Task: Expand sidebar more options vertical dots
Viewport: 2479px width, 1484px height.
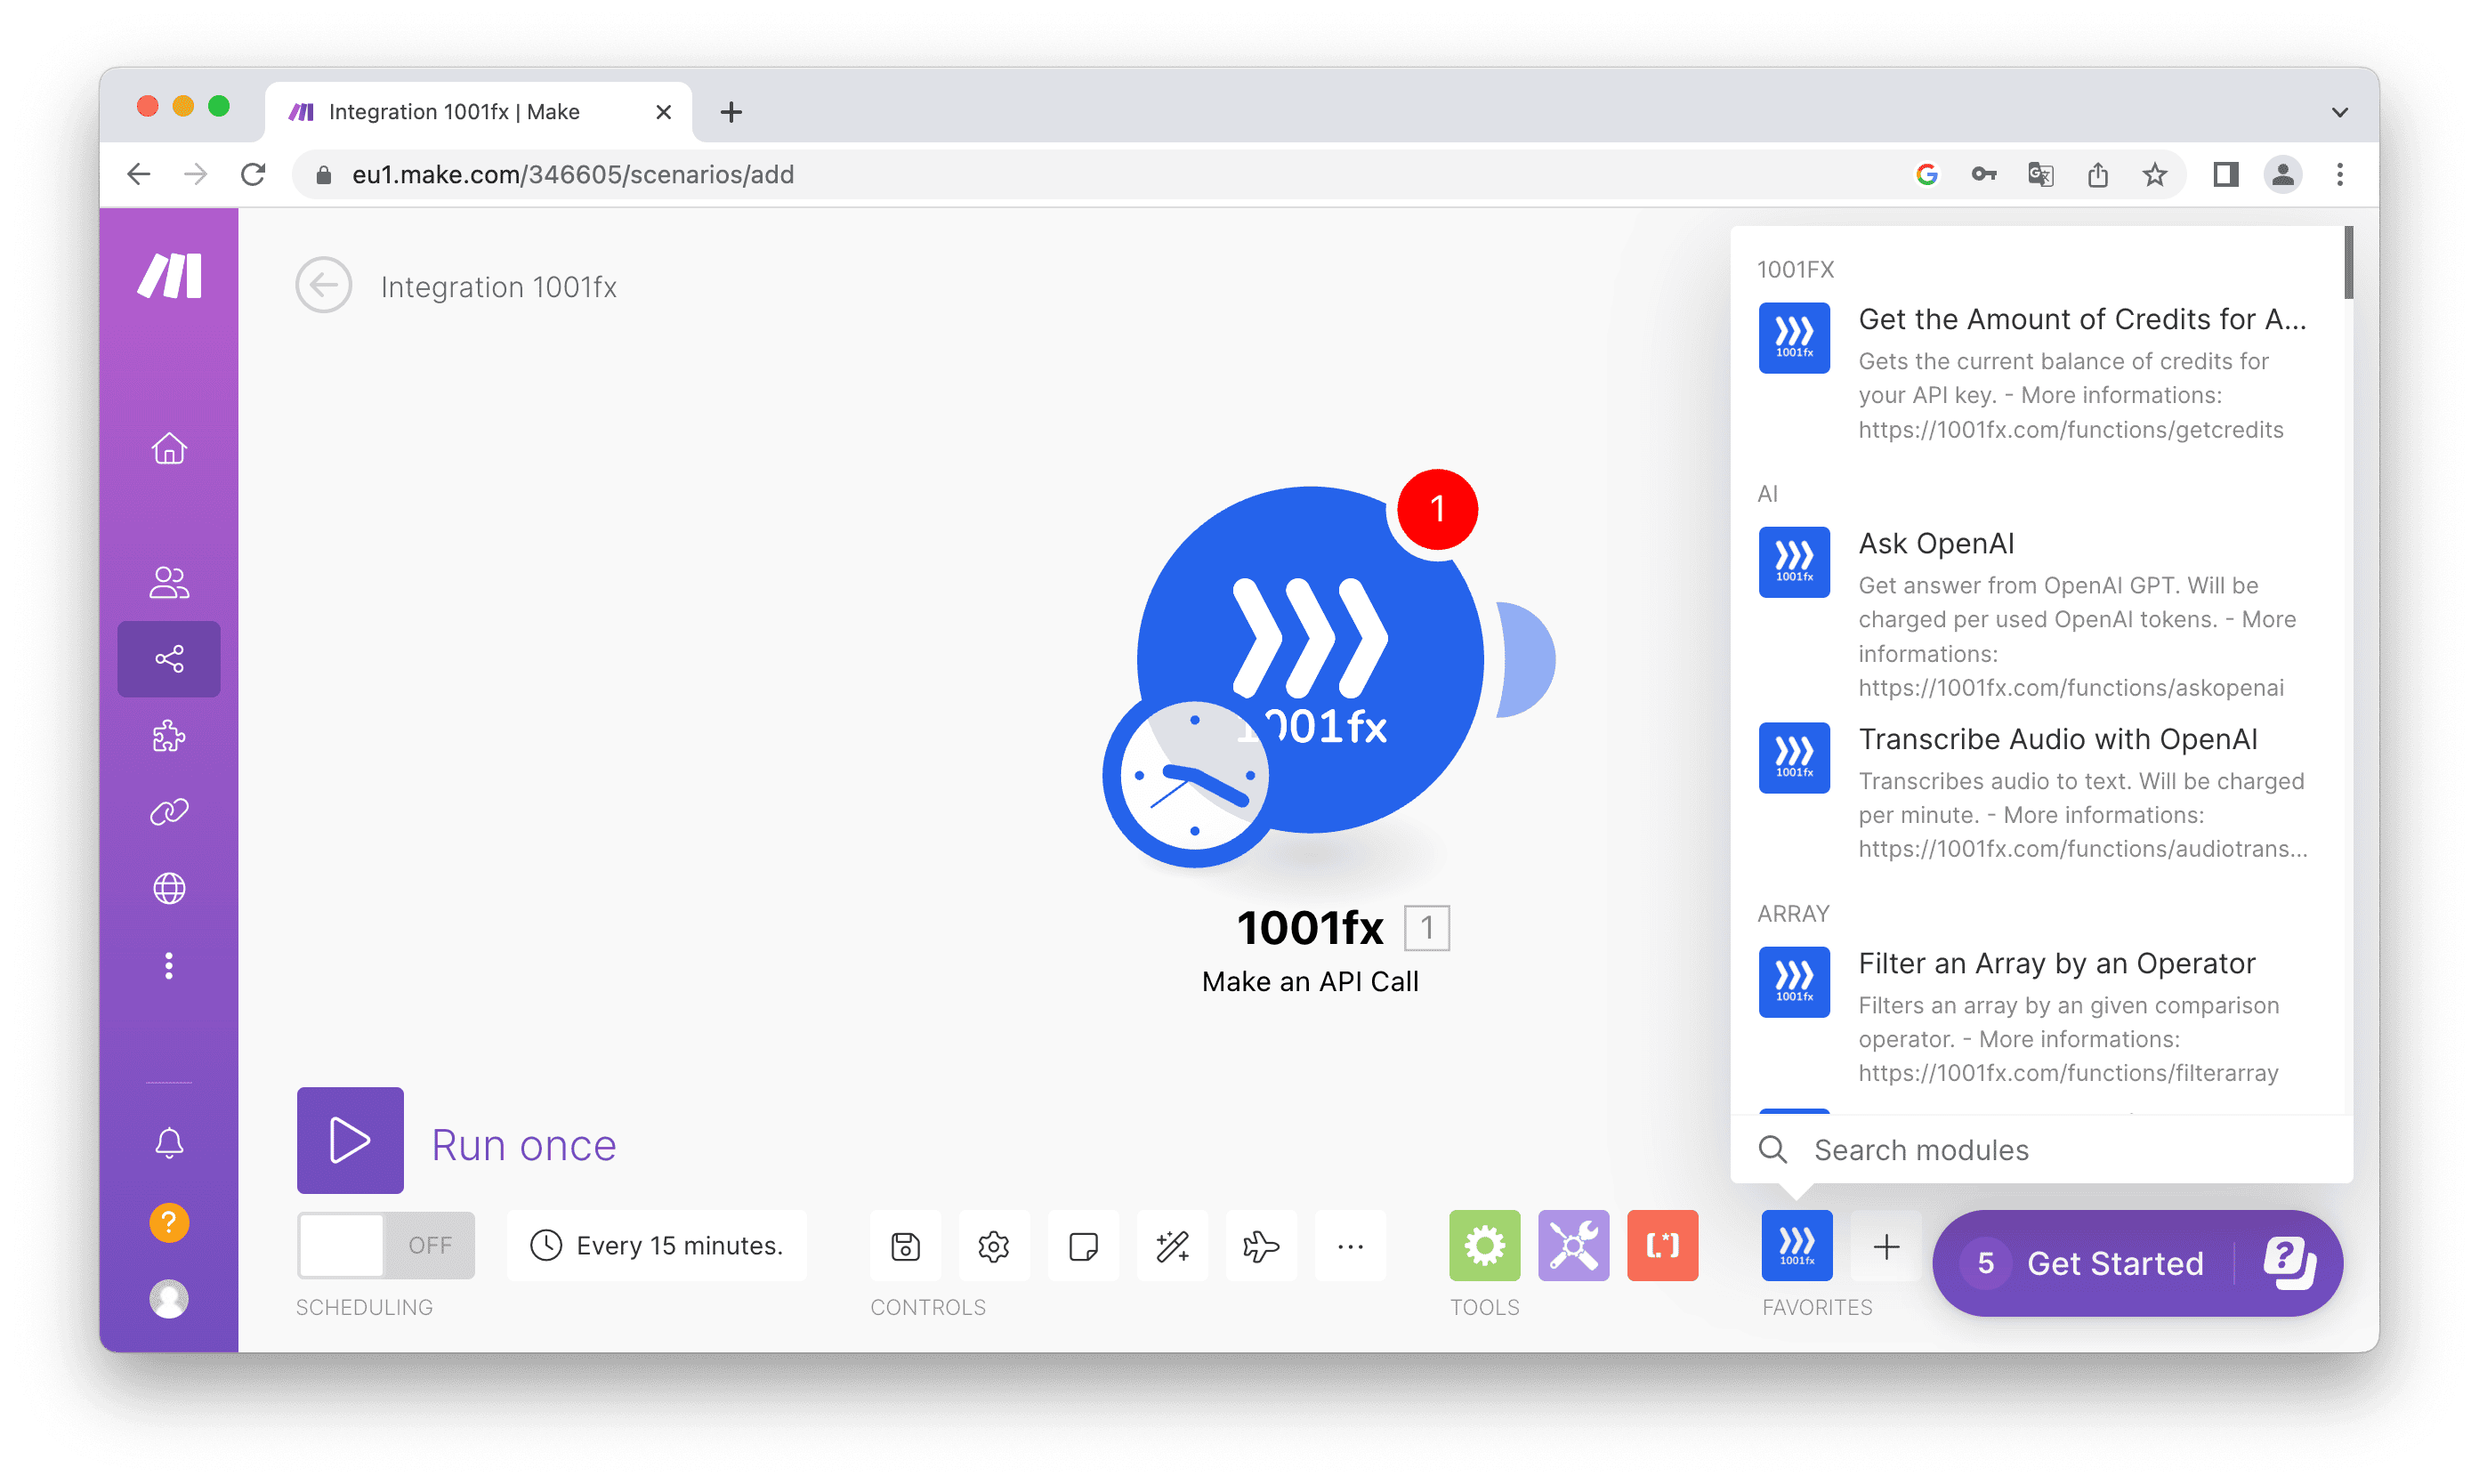Action: click(169, 965)
